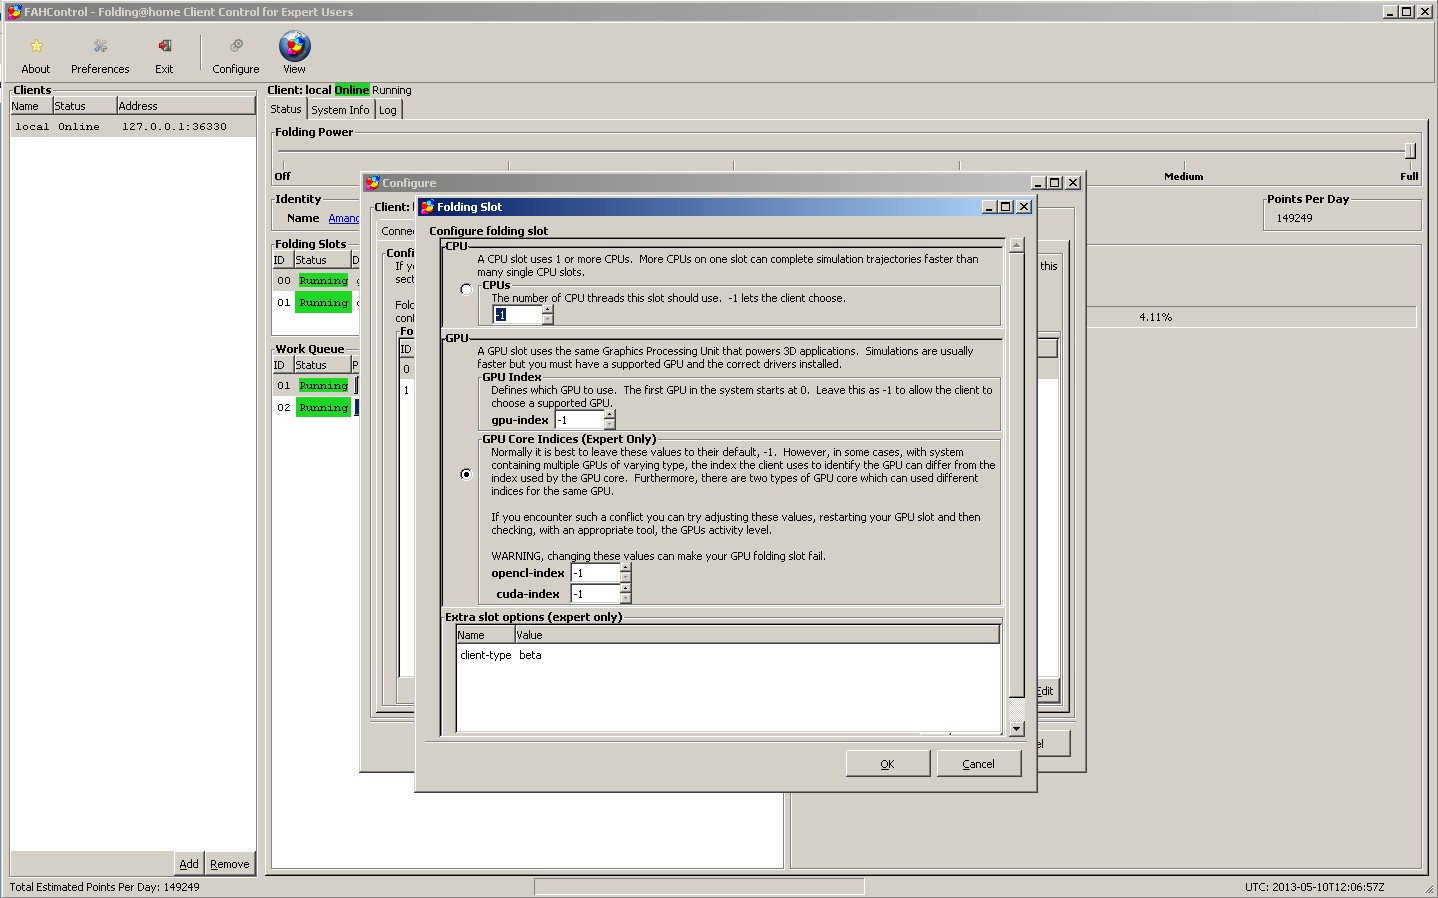Image resolution: width=1438 pixels, height=898 pixels.
Task: Confirm with the OK button
Action: point(887,764)
